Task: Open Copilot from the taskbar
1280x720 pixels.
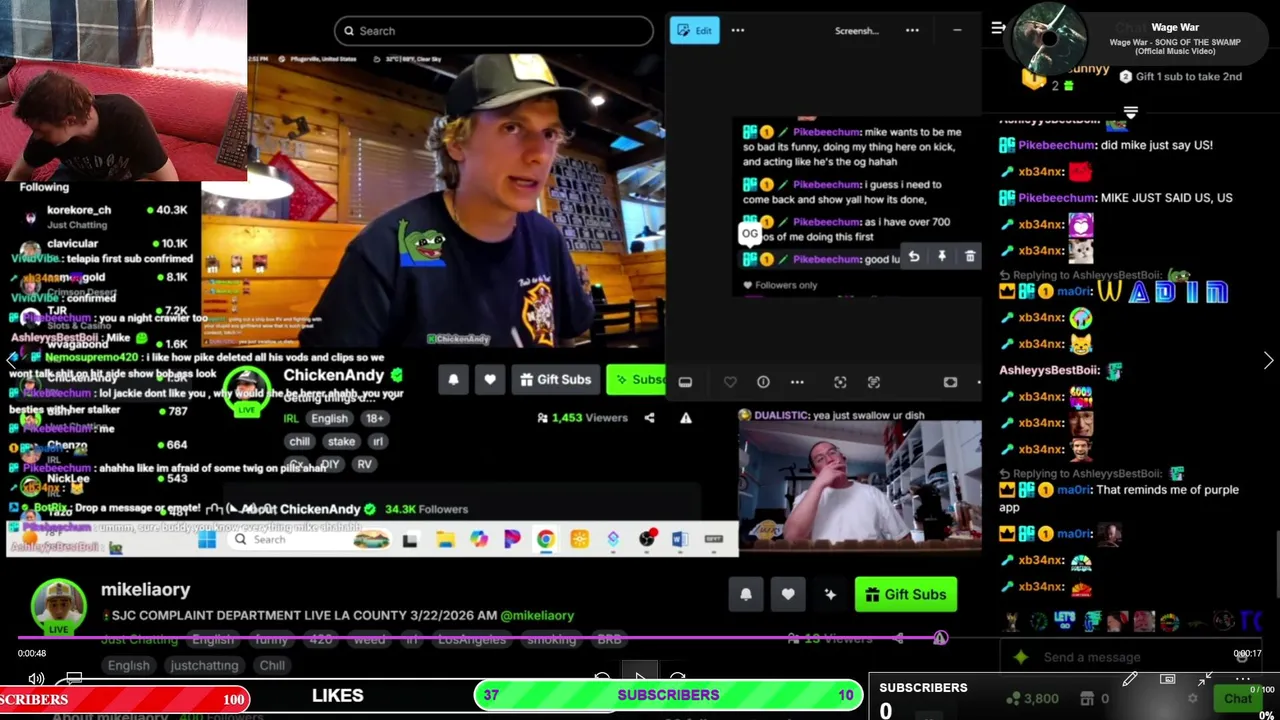Action: coord(479,540)
